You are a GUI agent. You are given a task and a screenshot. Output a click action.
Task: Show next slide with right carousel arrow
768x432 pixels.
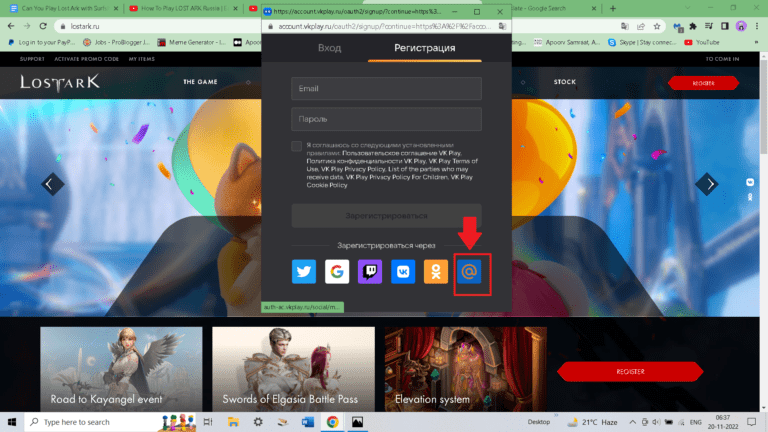[707, 184]
